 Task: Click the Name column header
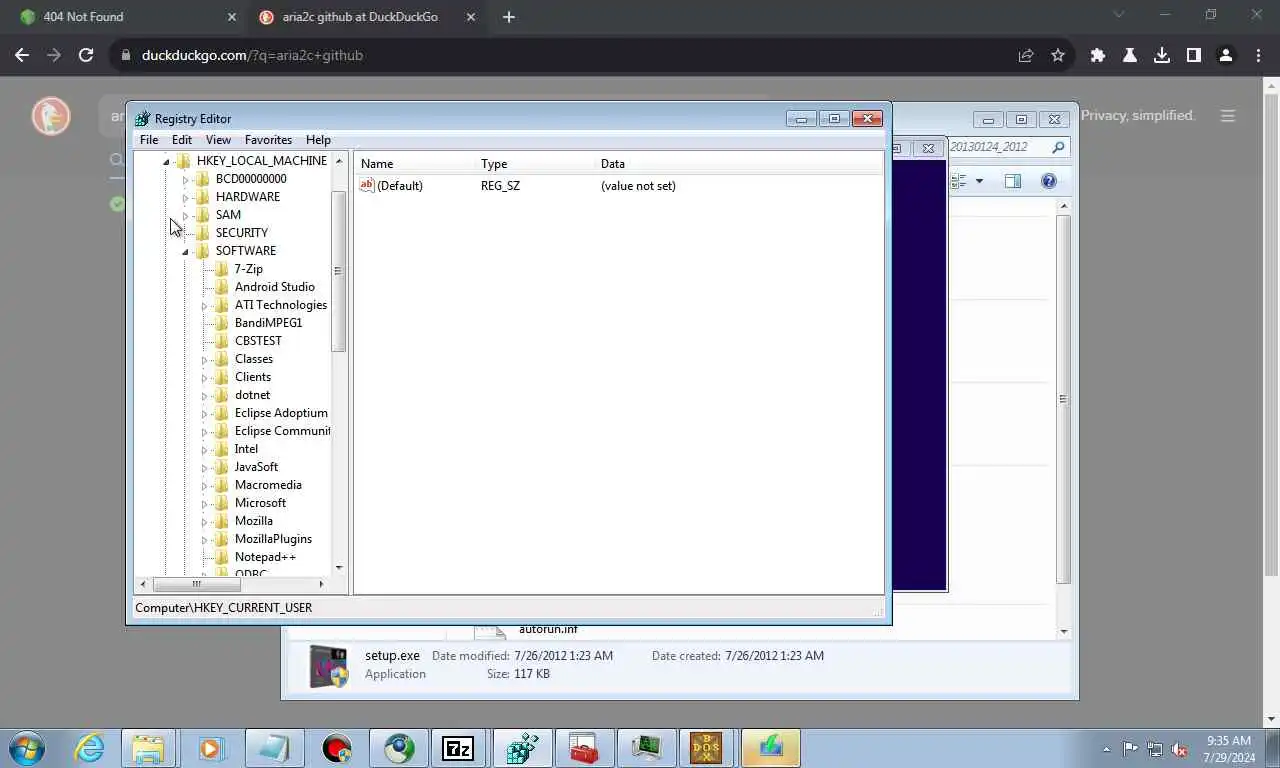[416, 164]
